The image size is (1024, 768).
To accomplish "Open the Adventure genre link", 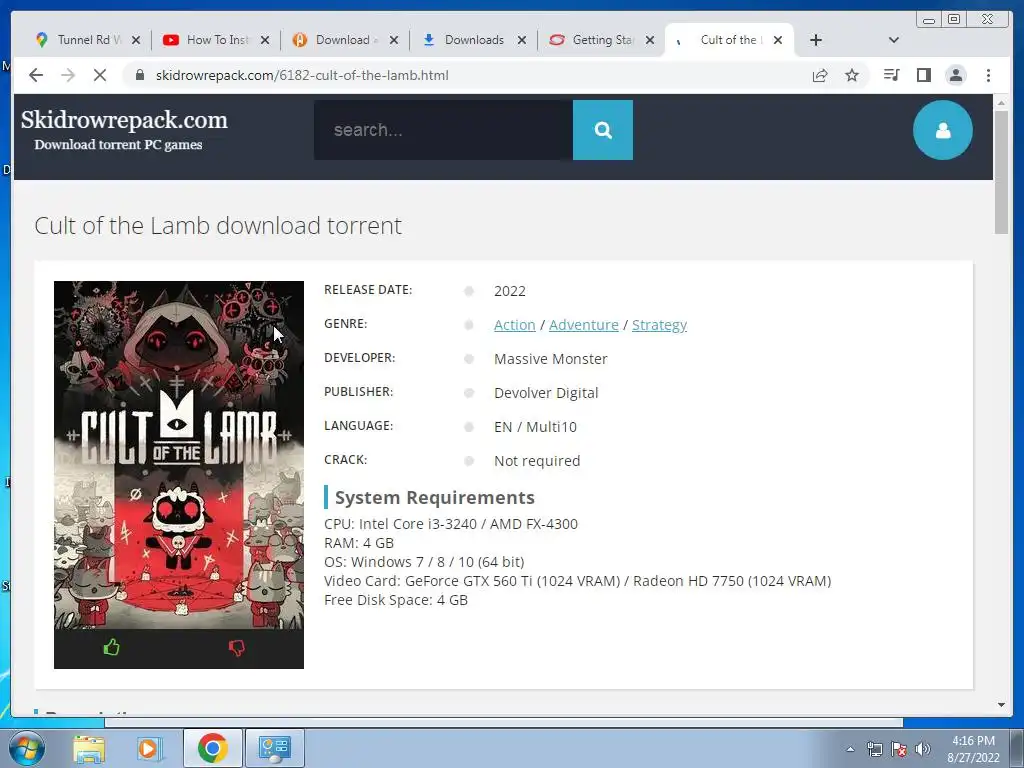I will pyautogui.click(x=583, y=325).
